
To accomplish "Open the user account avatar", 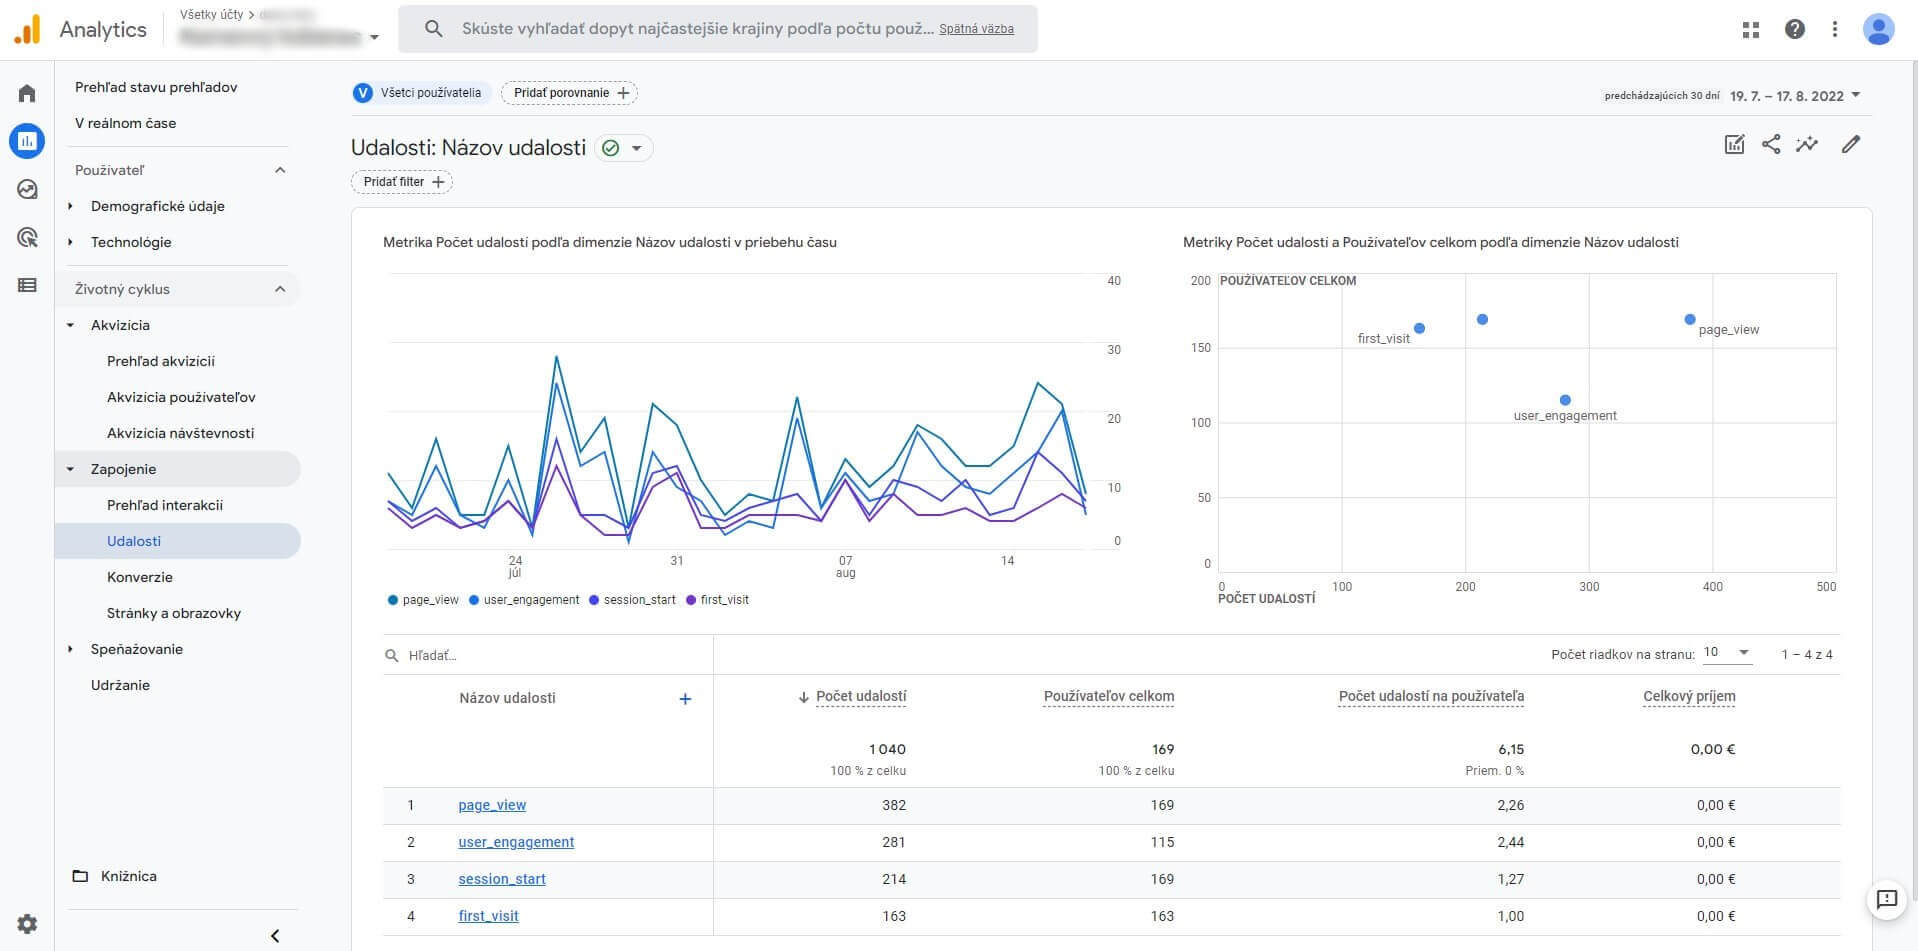I will (x=1878, y=30).
